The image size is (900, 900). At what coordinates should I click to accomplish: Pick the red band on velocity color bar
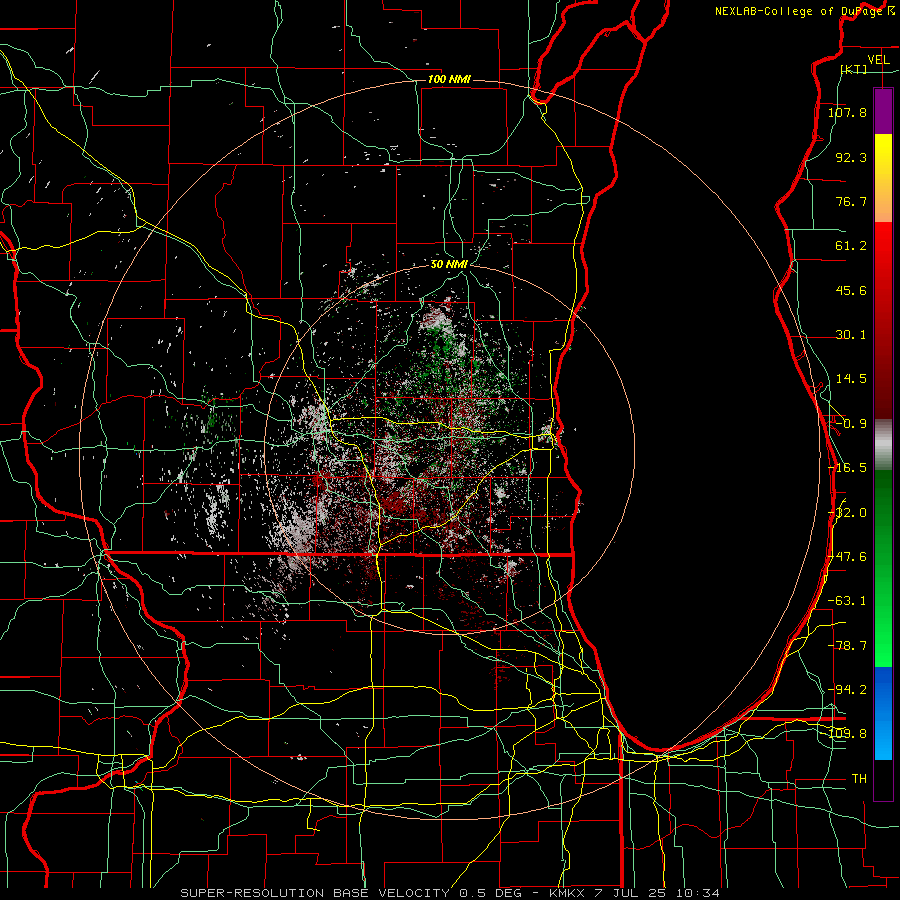point(883,320)
